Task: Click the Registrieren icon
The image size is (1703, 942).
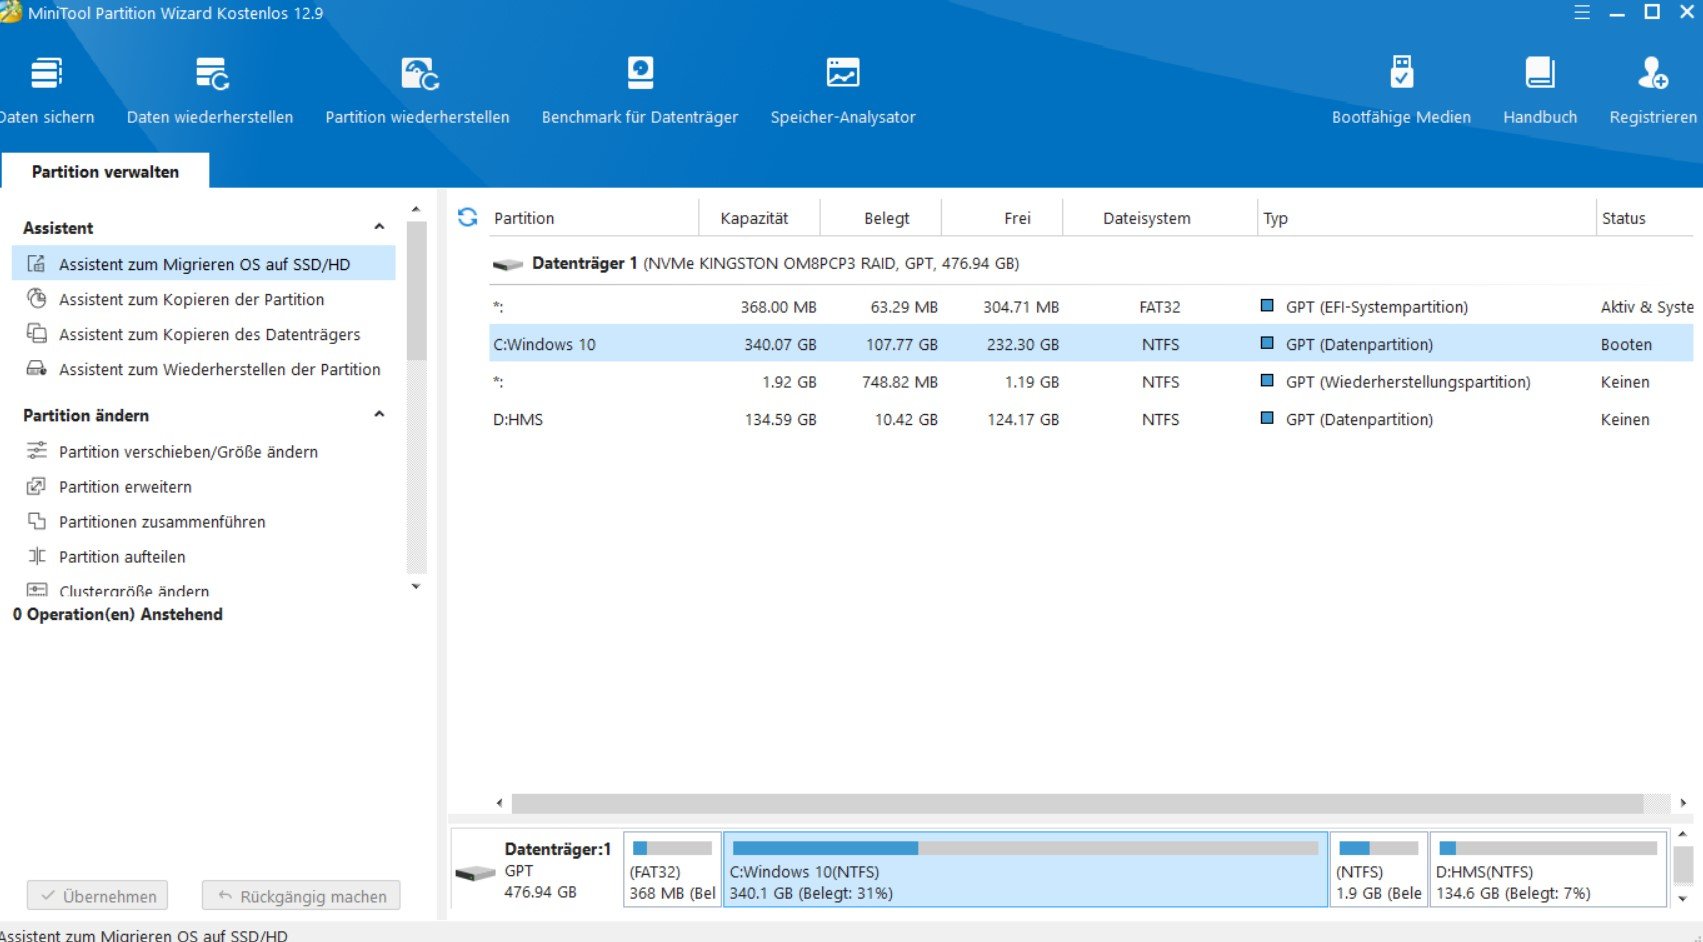Action: (x=1652, y=73)
